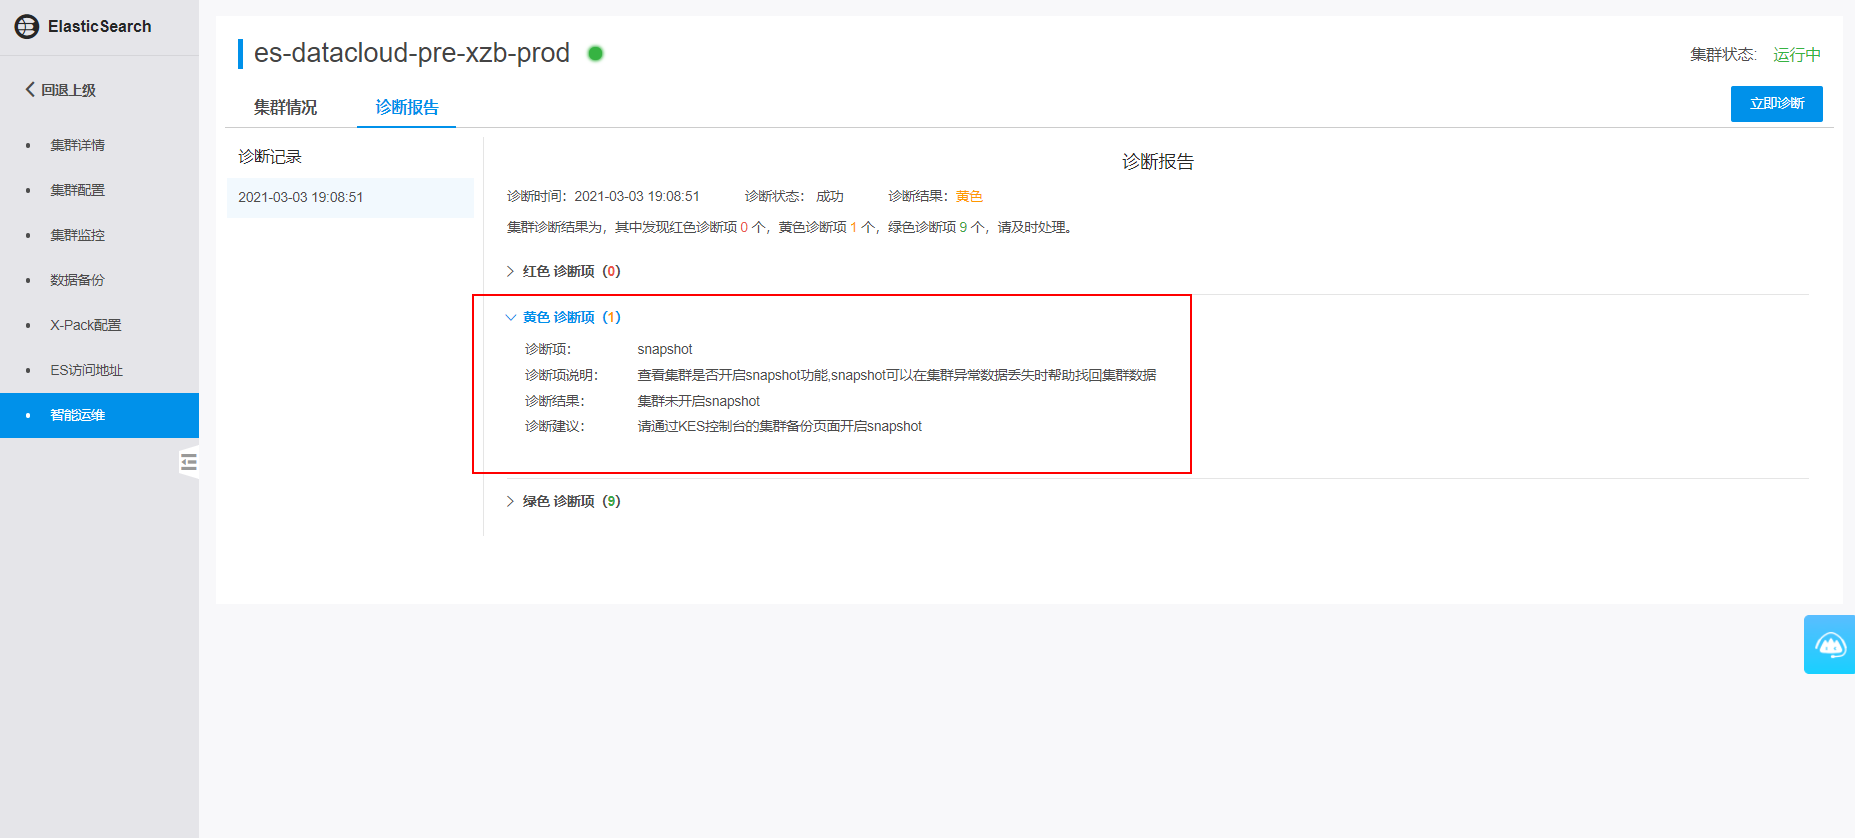Click the 立即诊断 button
The height and width of the screenshot is (838, 1855).
tap(1777, 104)
